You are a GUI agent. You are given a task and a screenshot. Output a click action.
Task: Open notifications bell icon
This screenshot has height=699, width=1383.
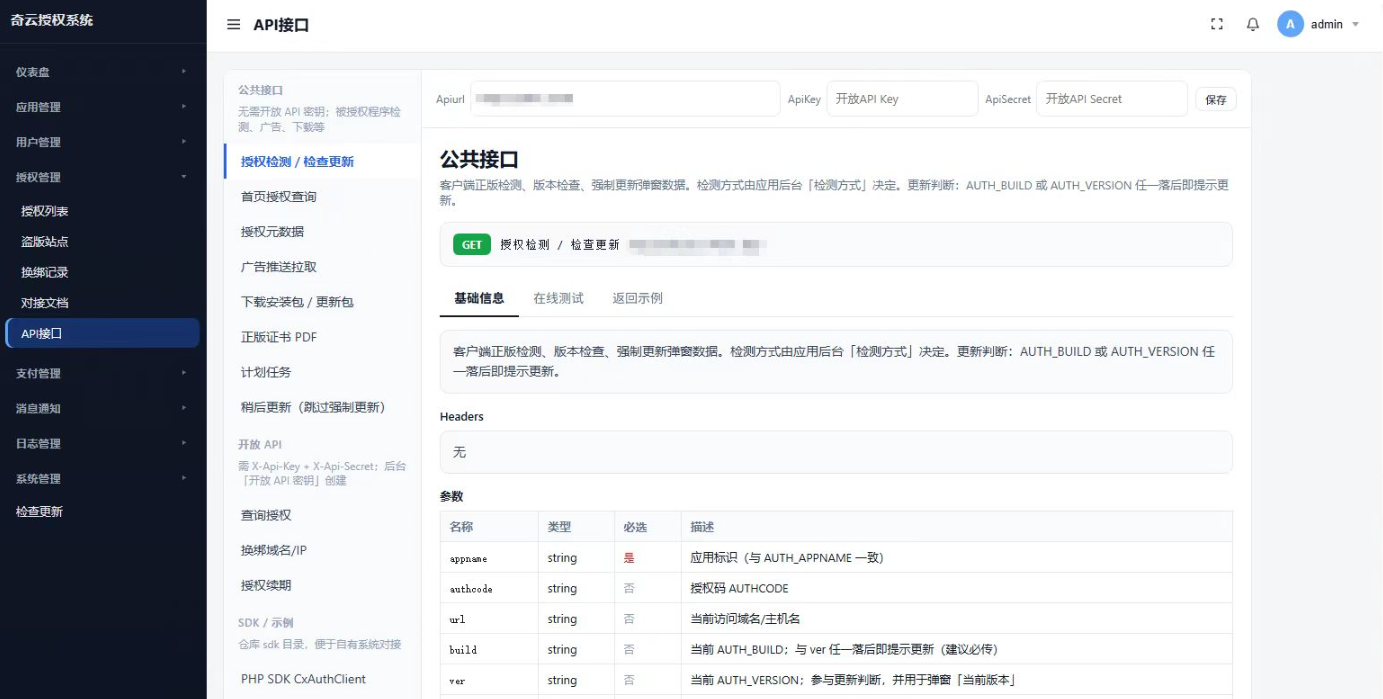pyautogui.click(x=1253, y=25)
